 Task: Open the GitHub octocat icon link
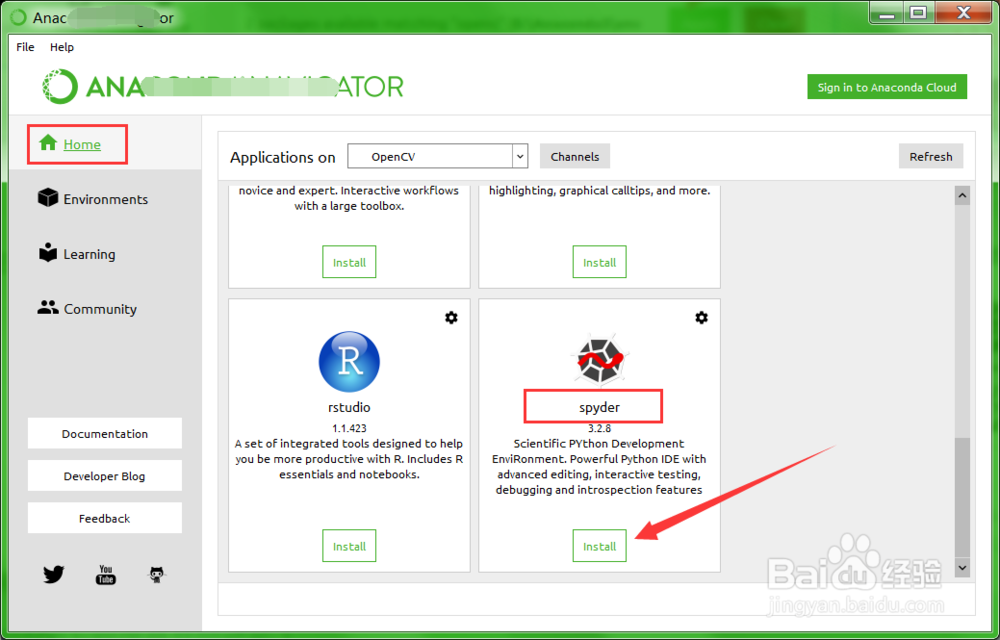[x=157, y=574]
